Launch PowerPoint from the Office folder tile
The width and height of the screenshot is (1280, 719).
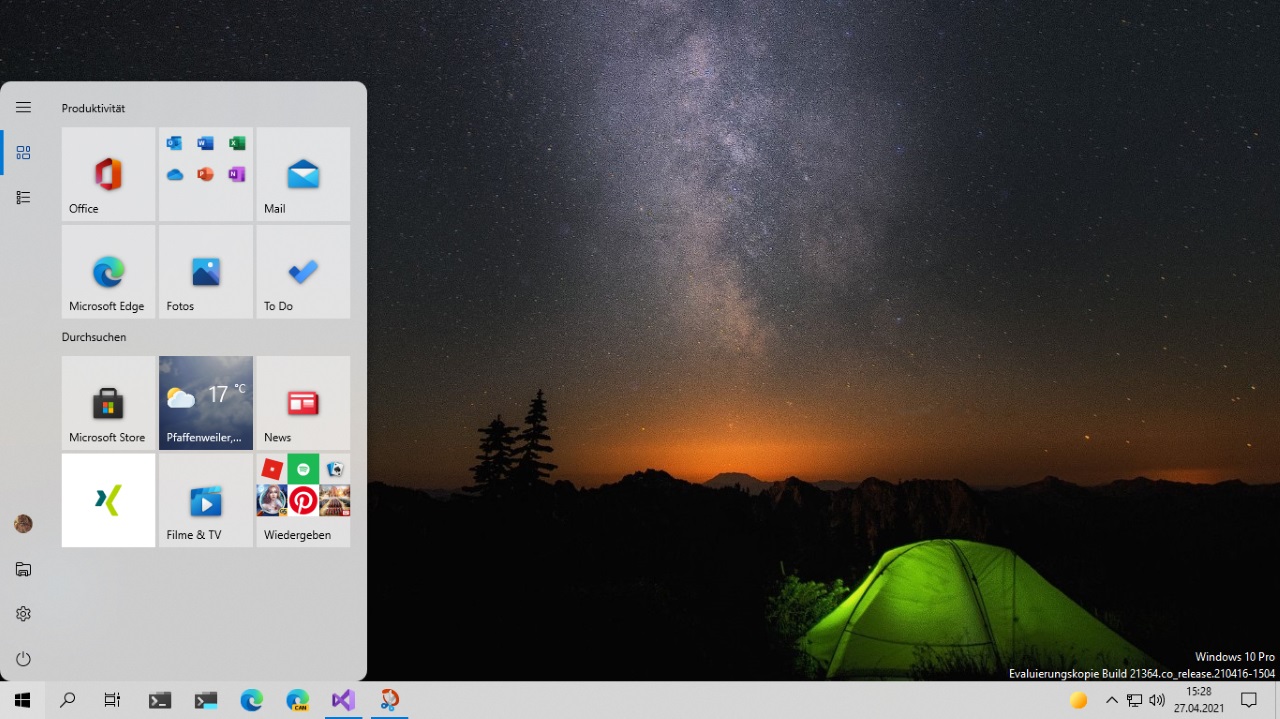(206, 174)
